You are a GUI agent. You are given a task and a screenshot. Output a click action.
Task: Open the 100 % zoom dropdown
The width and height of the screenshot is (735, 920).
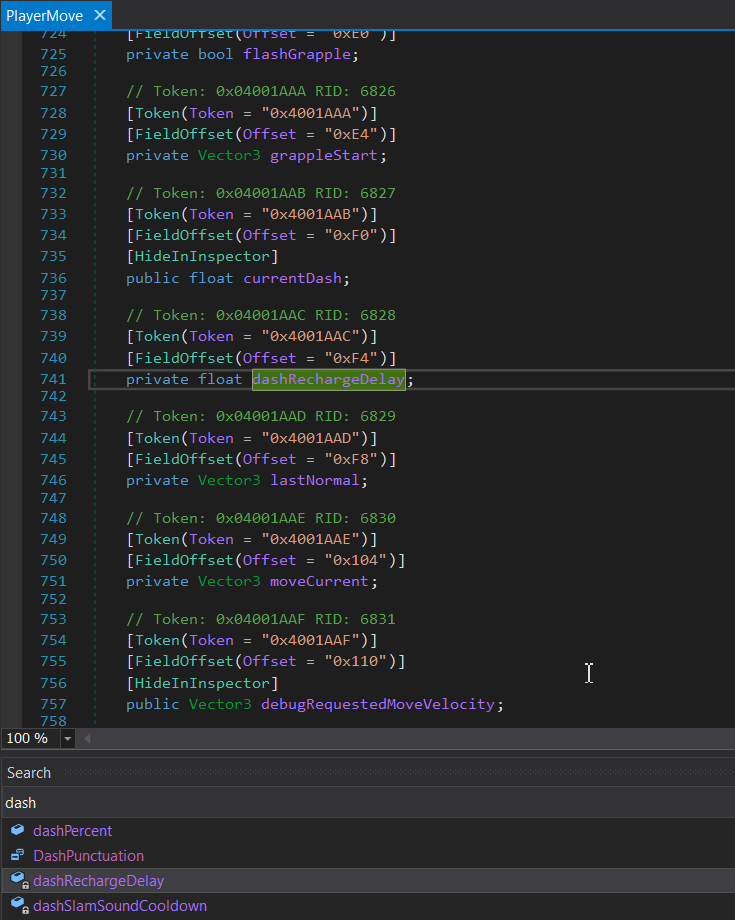tap(68, 739)
